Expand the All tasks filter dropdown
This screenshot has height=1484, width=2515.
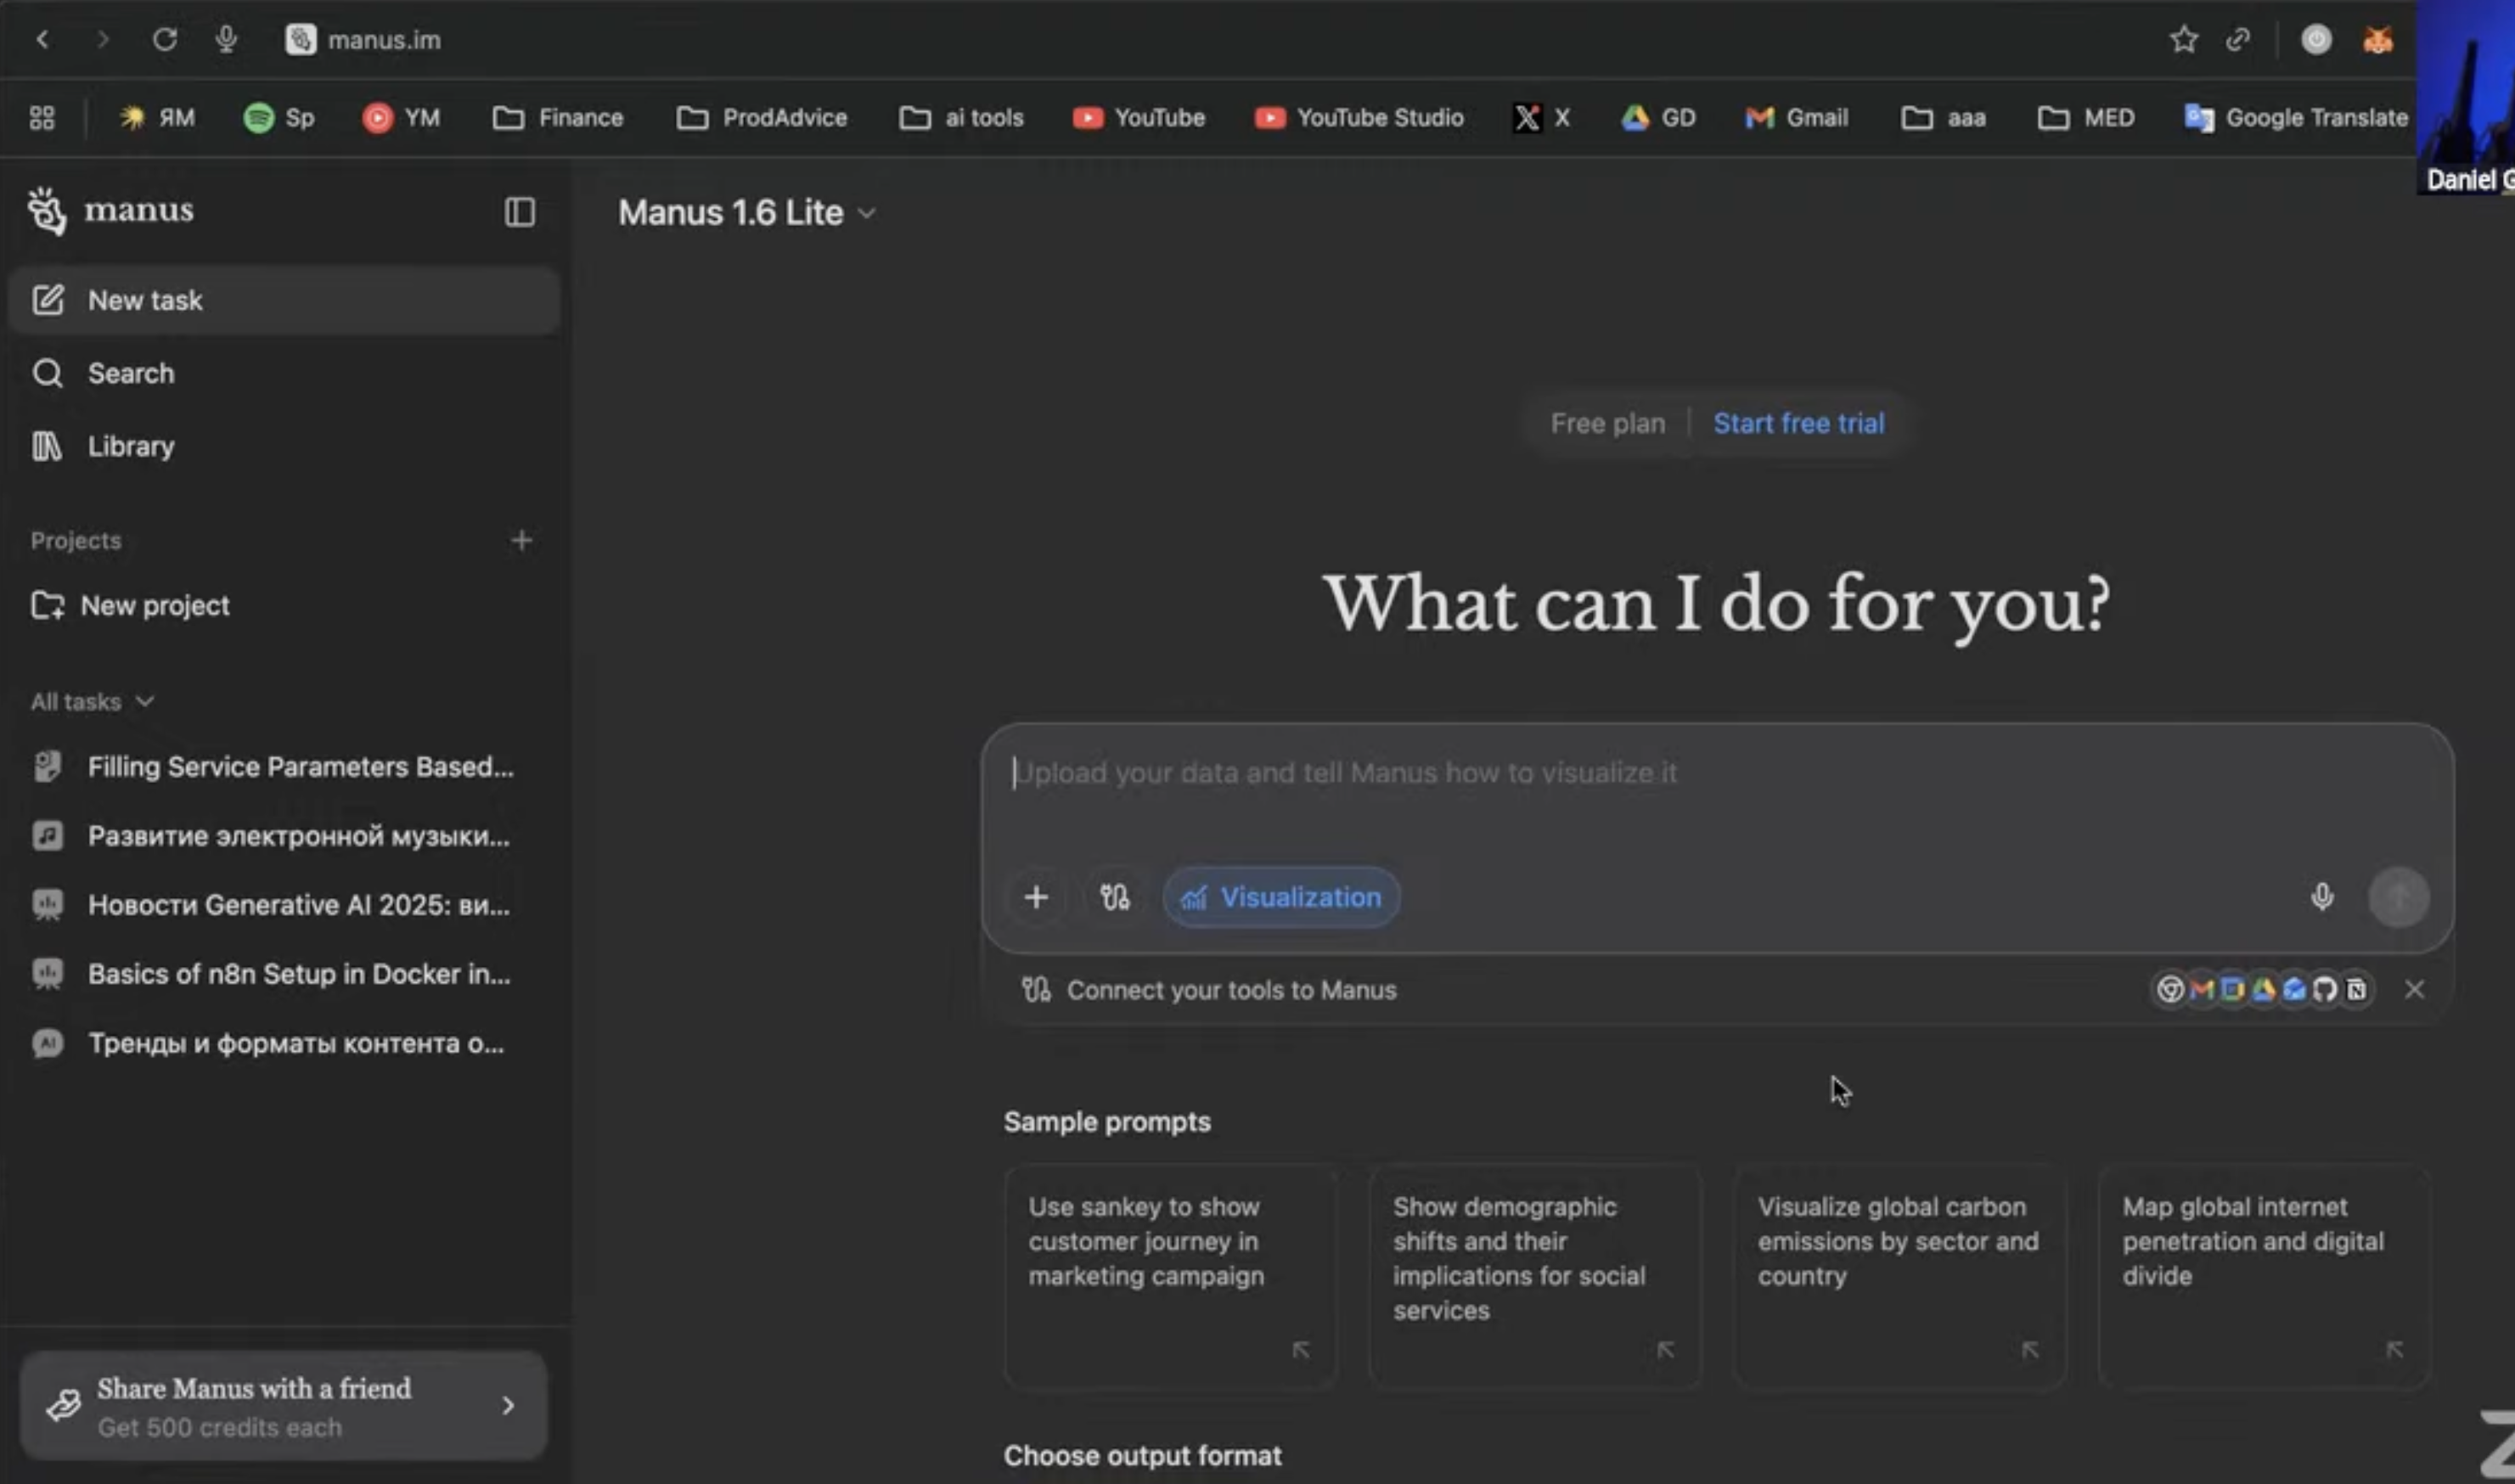tap(92, 701)
